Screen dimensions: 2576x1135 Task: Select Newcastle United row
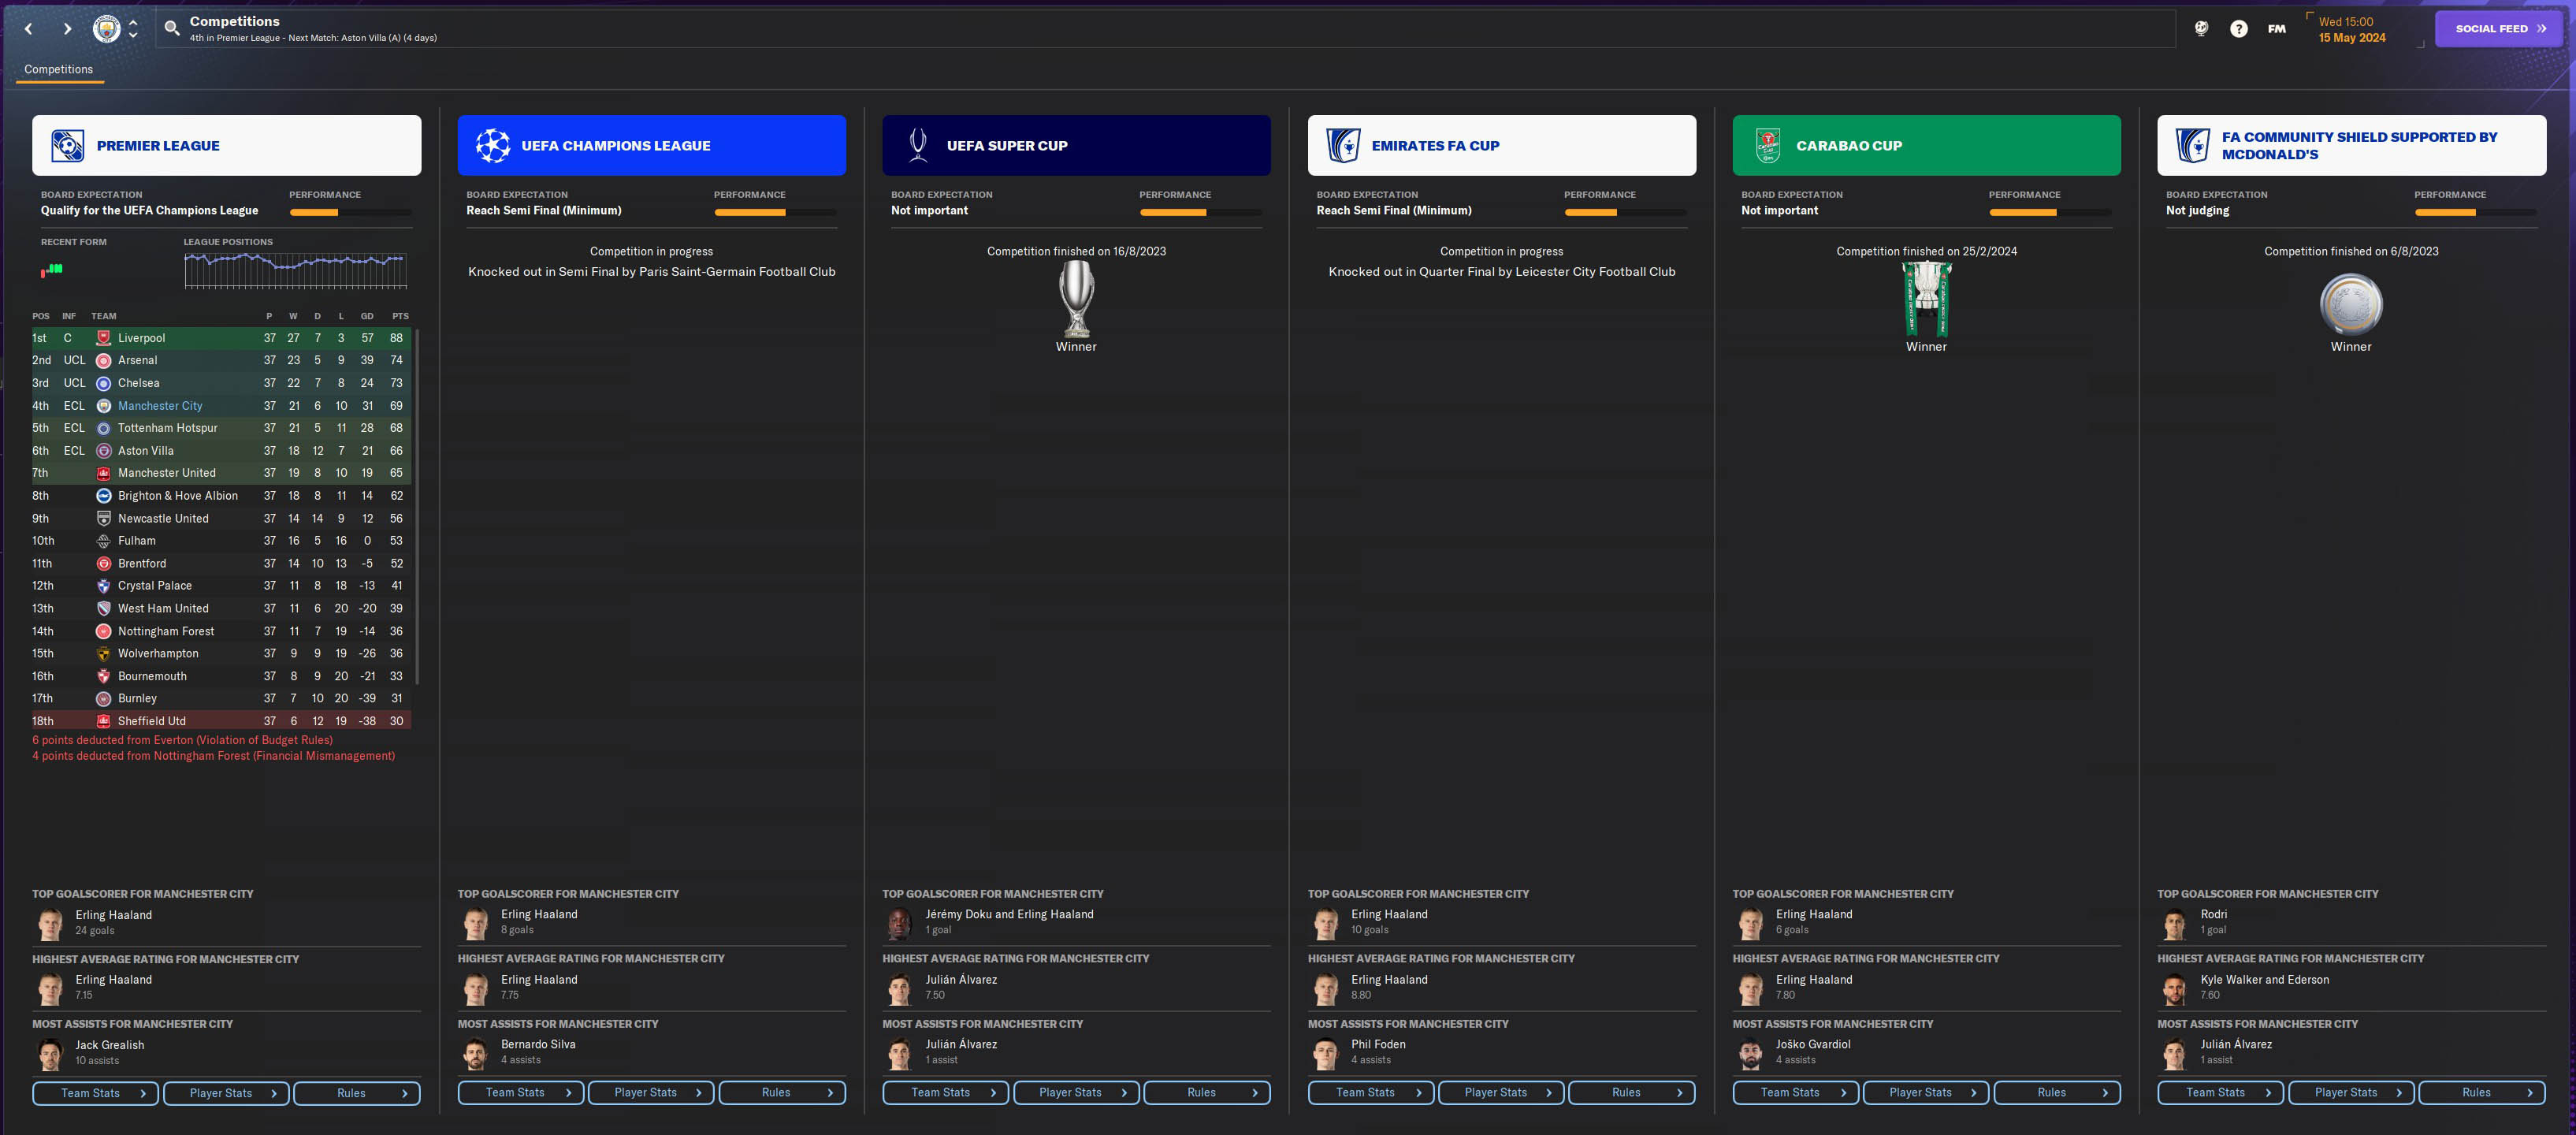[221, 518]
